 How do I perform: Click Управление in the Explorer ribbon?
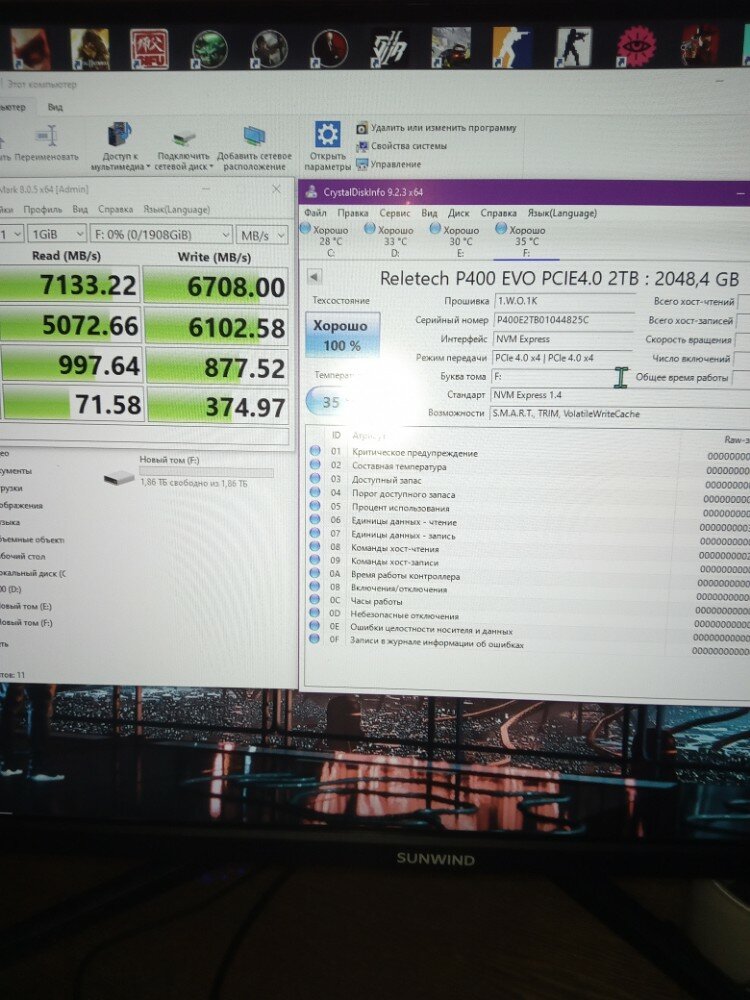389,165
